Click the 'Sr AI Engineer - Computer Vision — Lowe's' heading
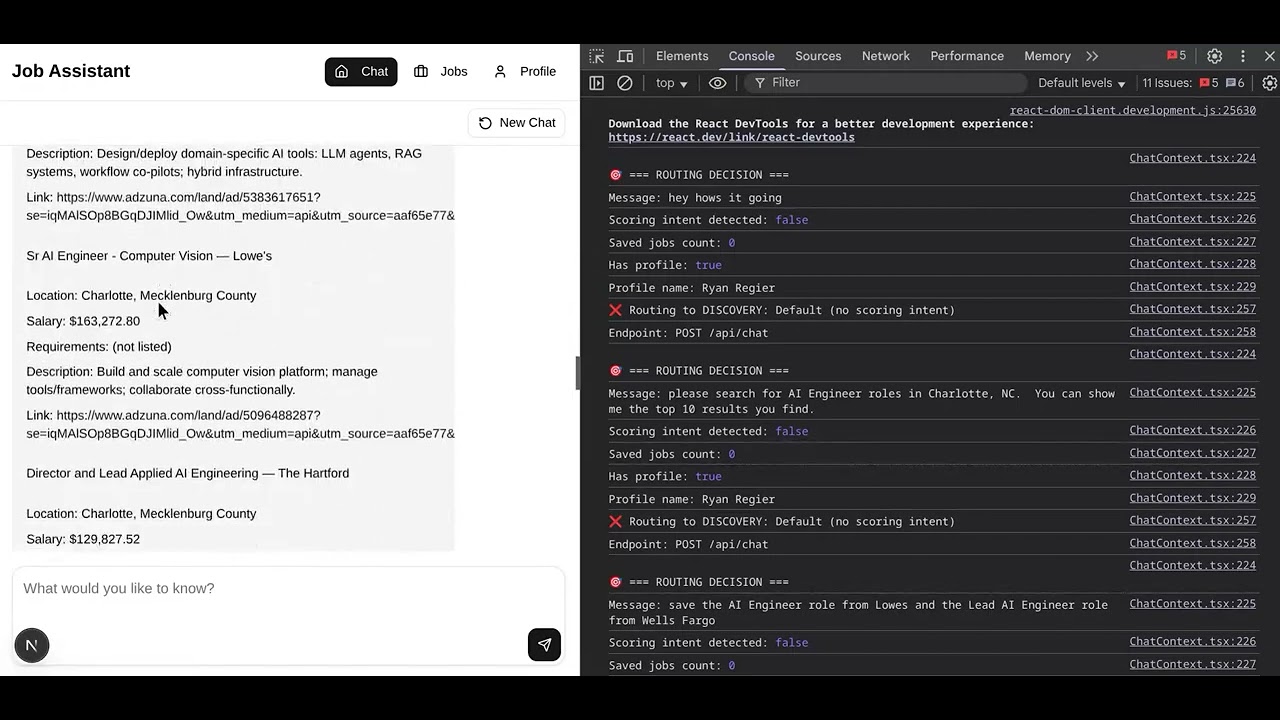 [x=149, y=256]
